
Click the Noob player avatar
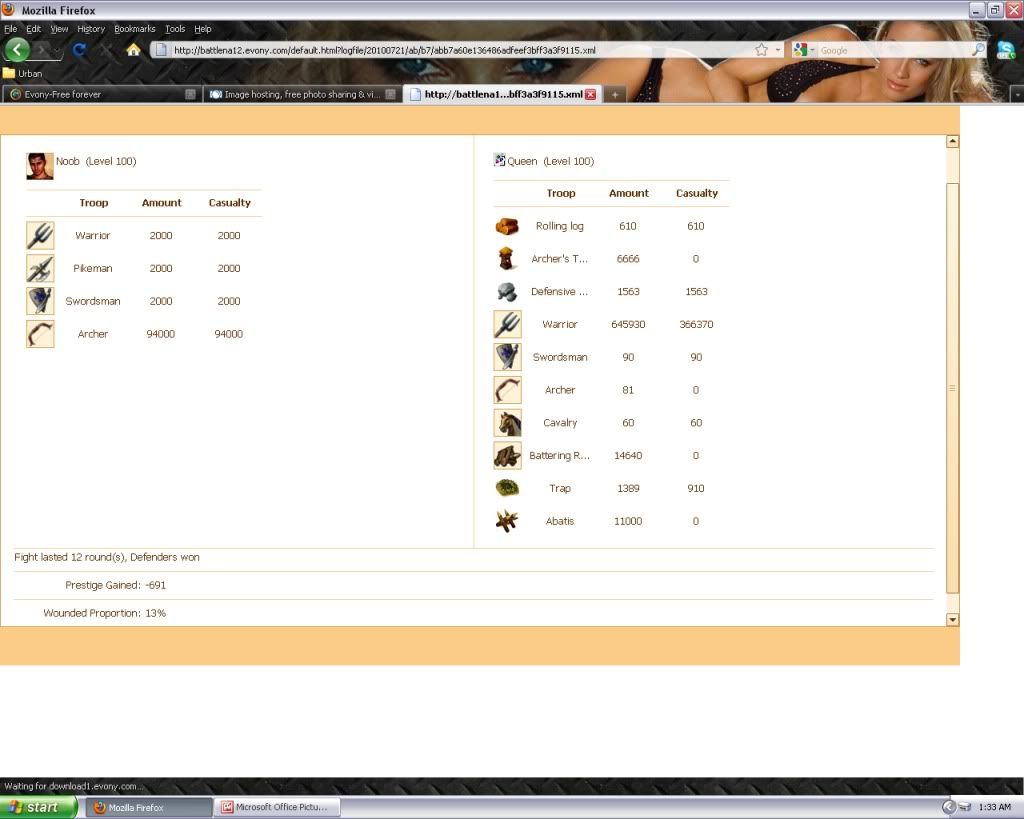[x=40, y=166]
